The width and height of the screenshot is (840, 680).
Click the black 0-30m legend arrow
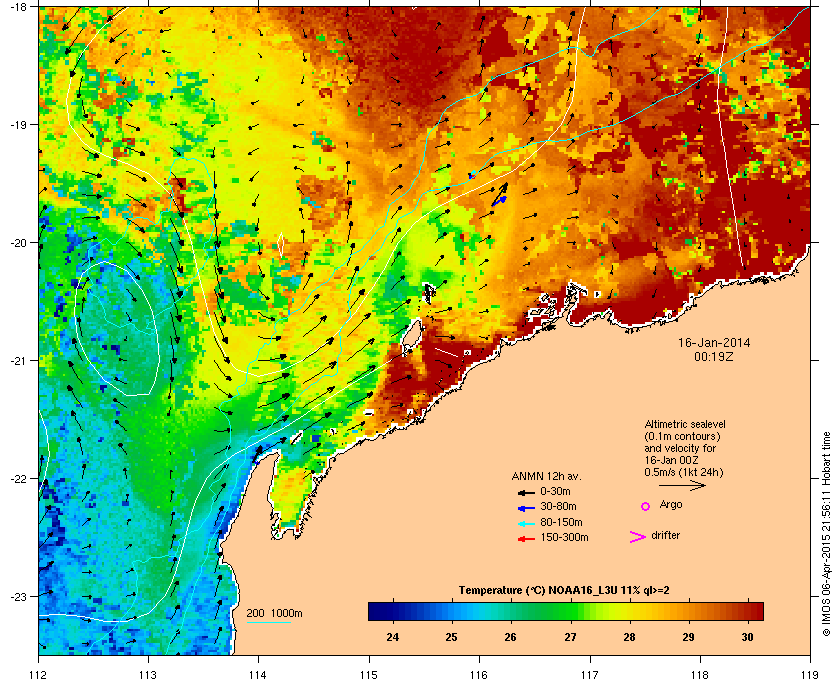pyautogui.click(x=526, y=493)
